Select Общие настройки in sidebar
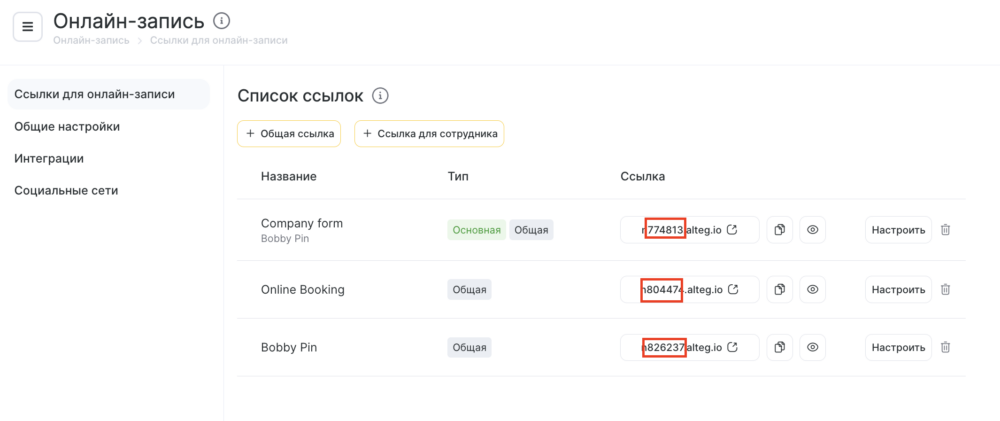The width and height of the screenshot is (1000, 421). point(67,126)
